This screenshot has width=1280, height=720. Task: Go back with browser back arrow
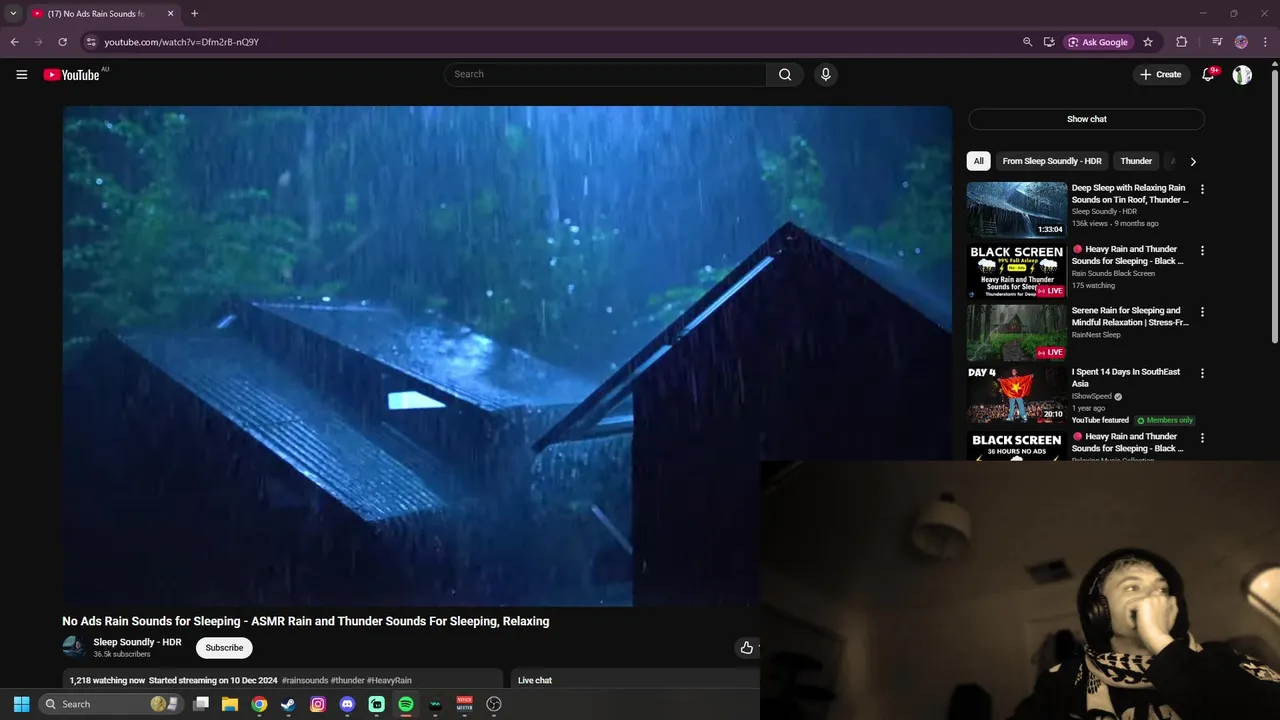coord(14,42)
